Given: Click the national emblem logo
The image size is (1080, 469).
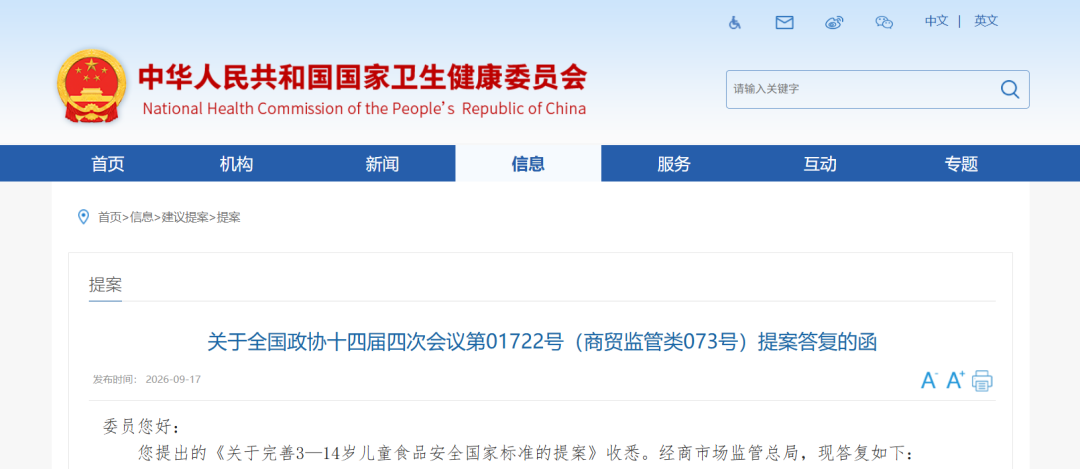Looking at the screenshot, I should [92, 86].
